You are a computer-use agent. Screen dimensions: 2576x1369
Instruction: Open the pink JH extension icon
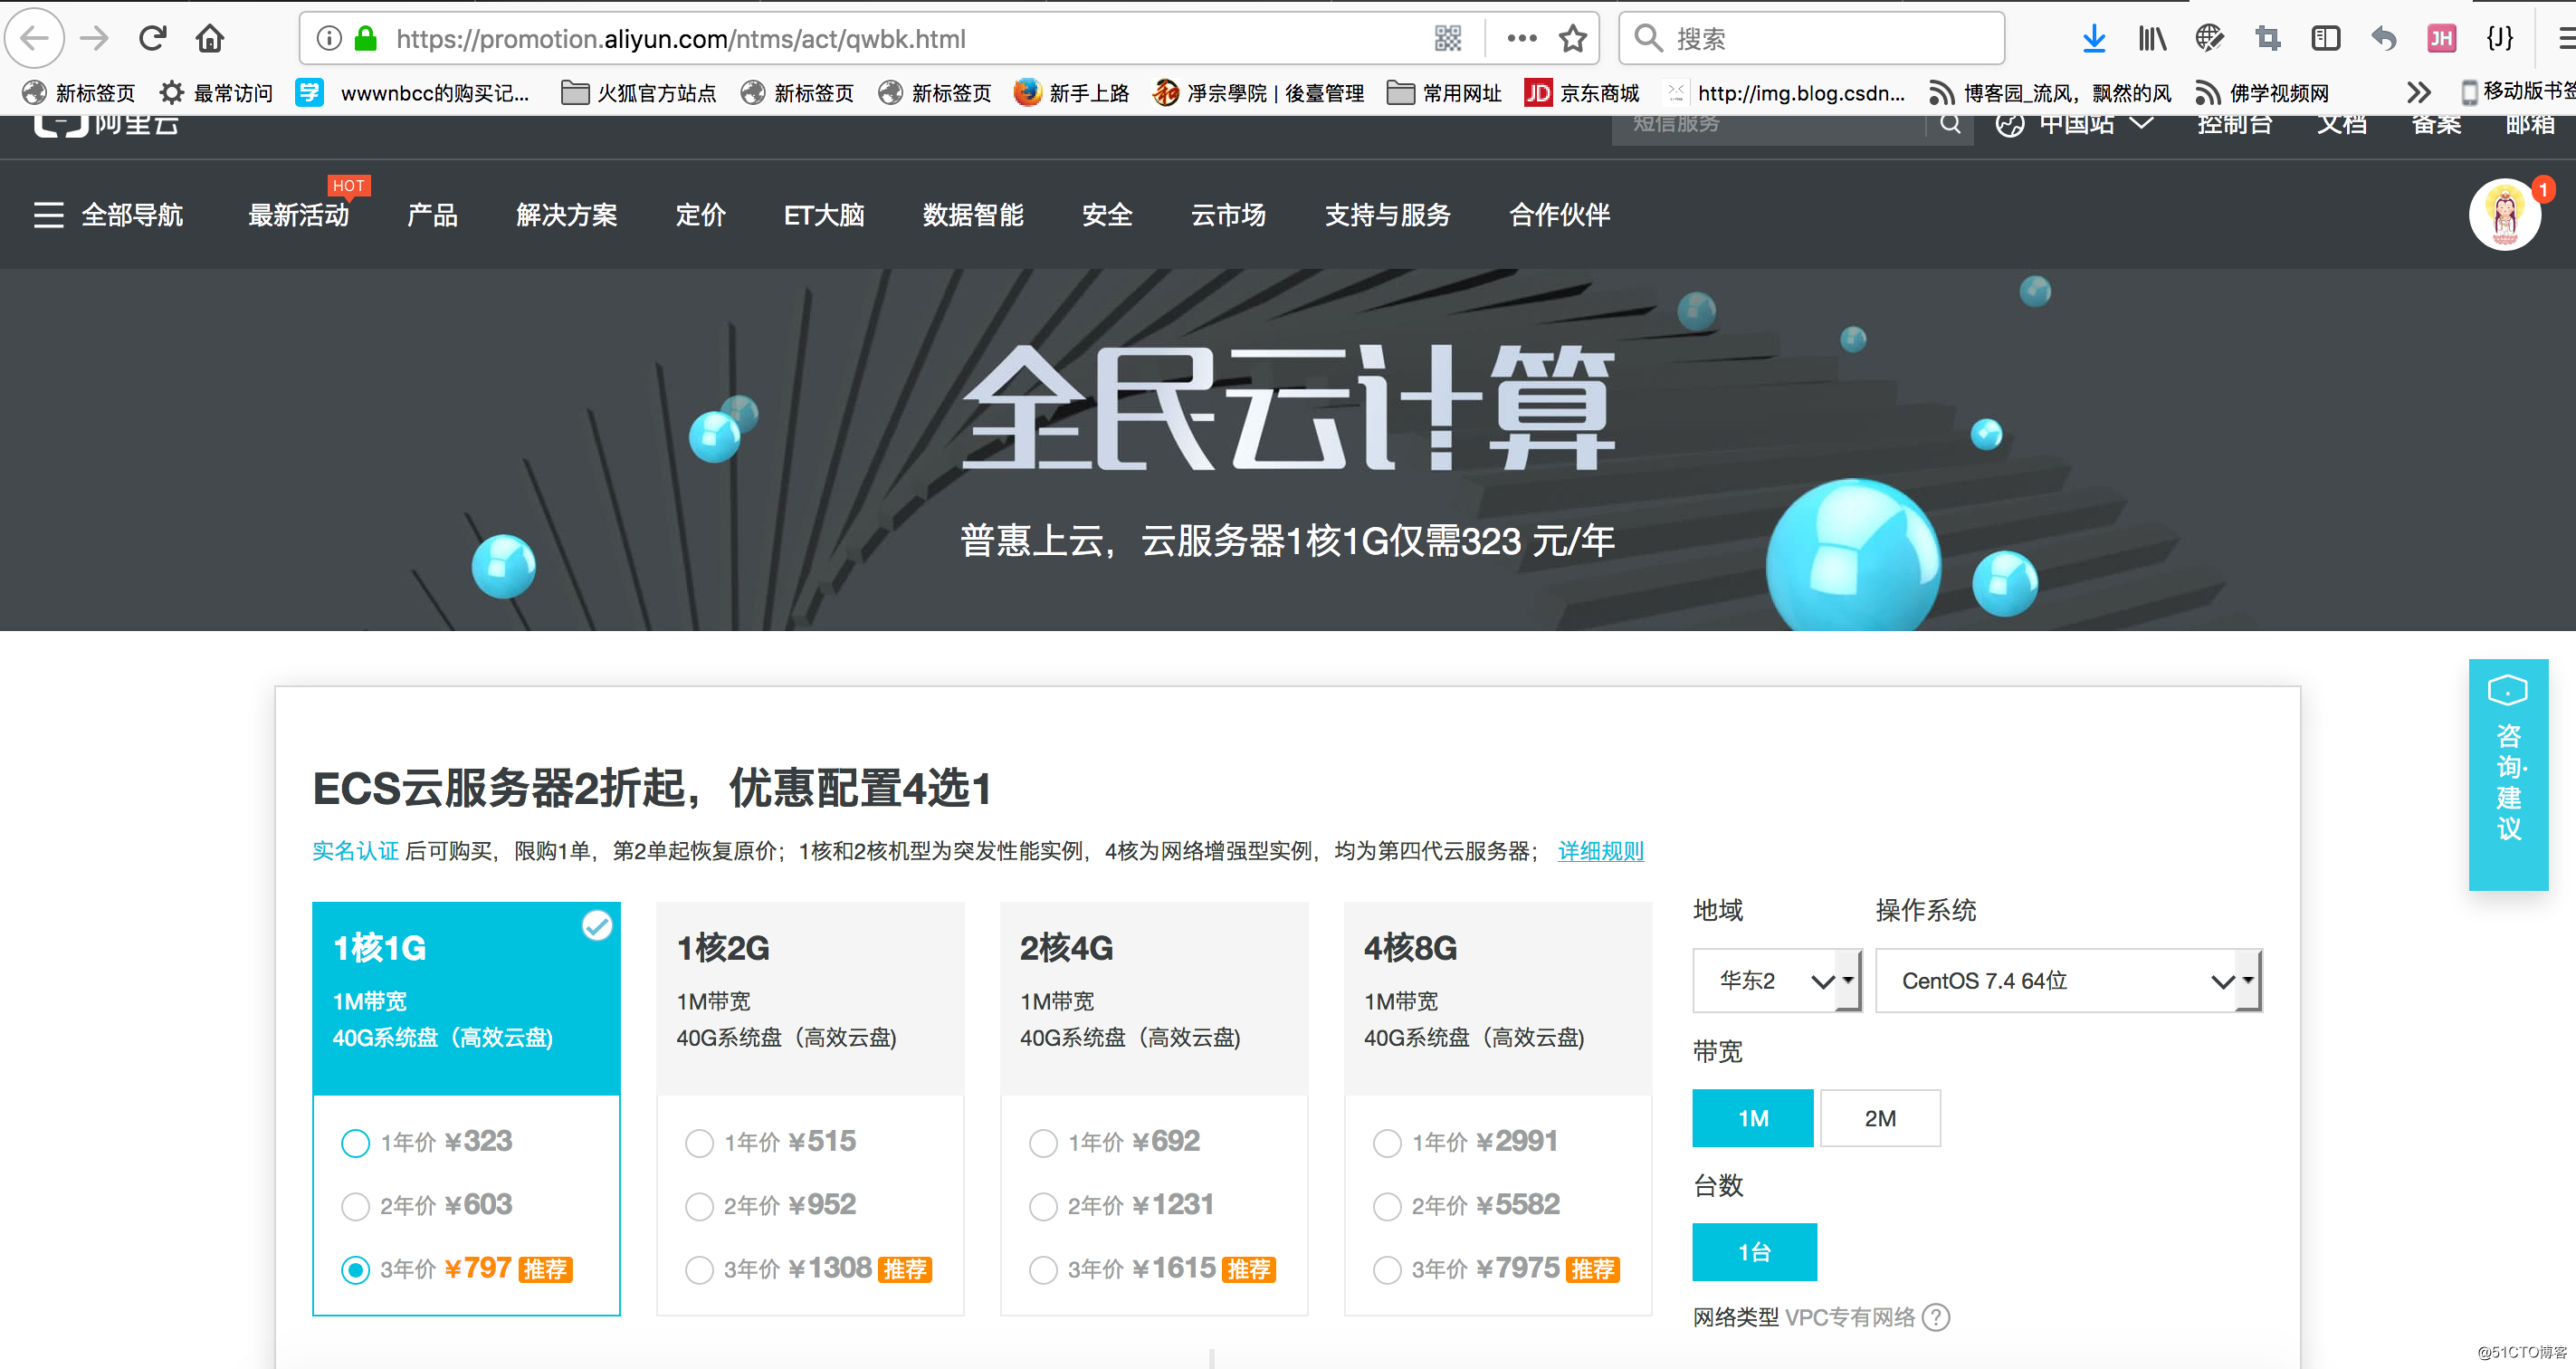2442,39
